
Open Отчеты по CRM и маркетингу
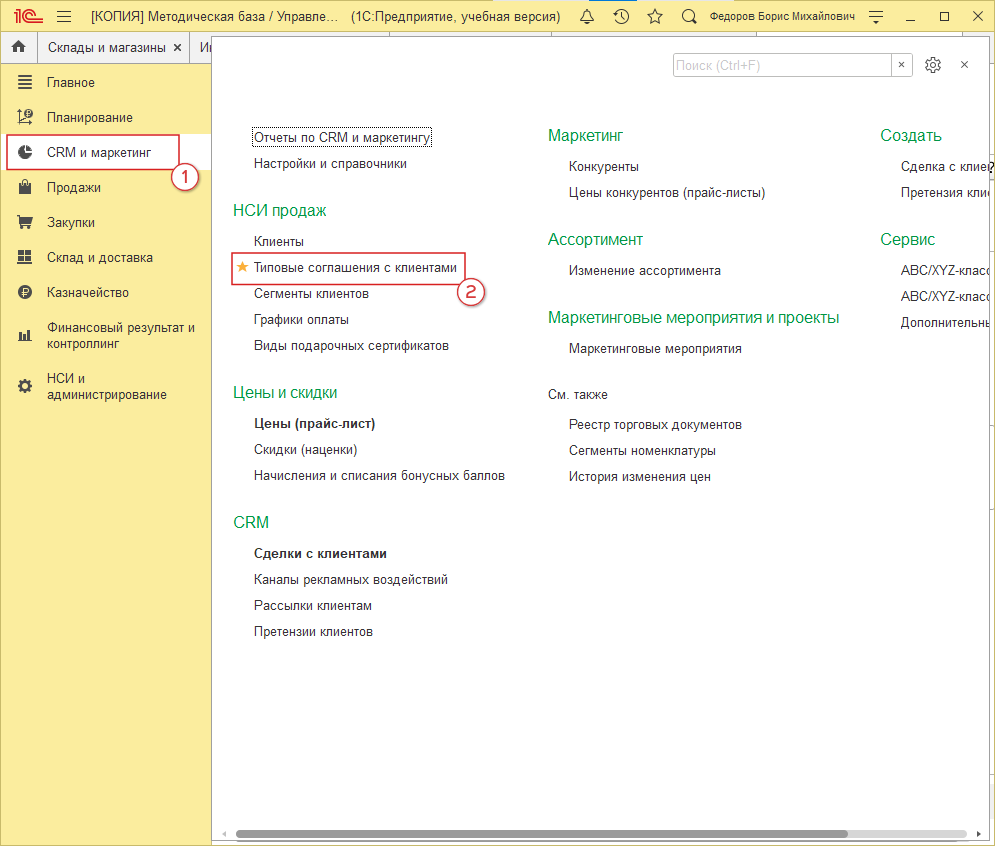tap(342, 138)
